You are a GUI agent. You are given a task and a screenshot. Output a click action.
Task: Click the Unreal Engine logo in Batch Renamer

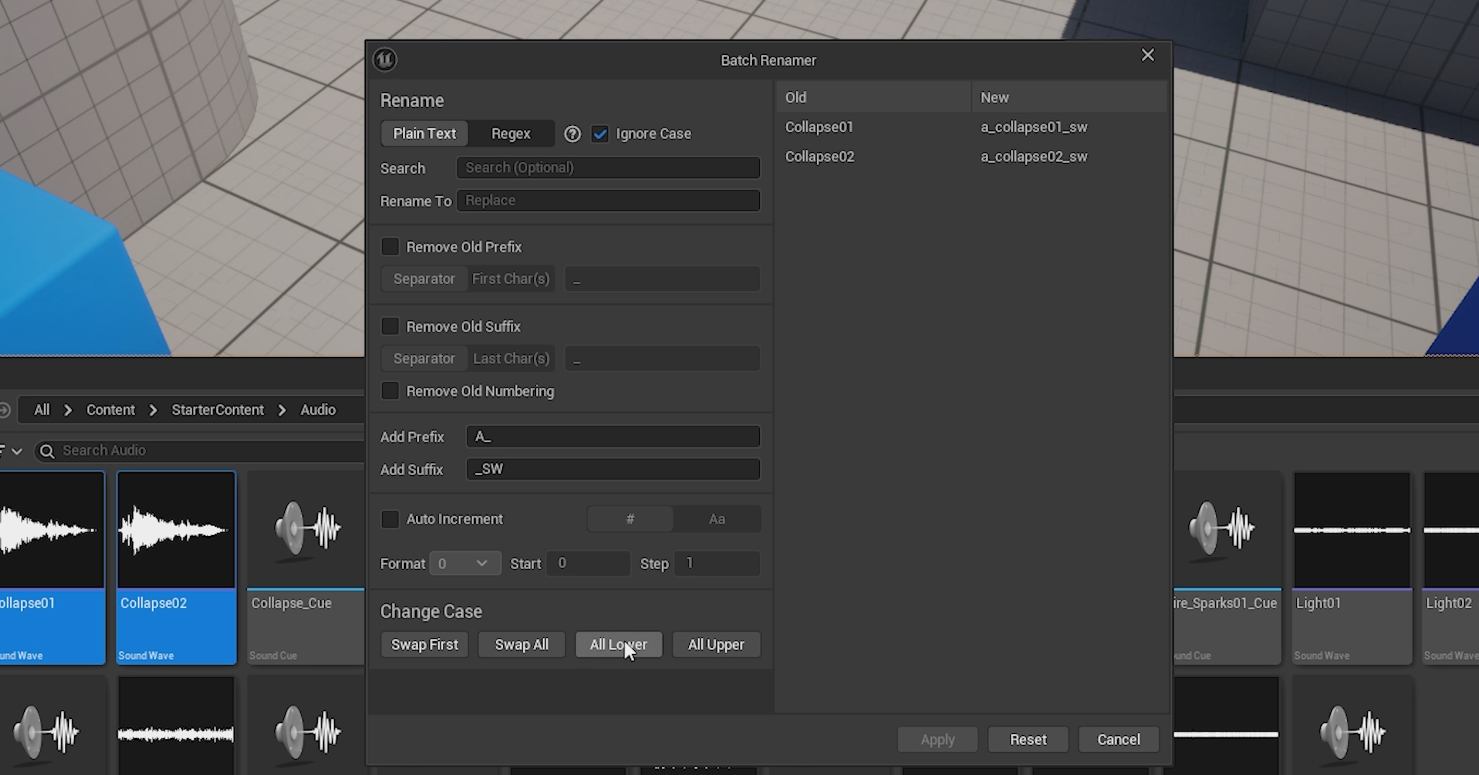385,60
